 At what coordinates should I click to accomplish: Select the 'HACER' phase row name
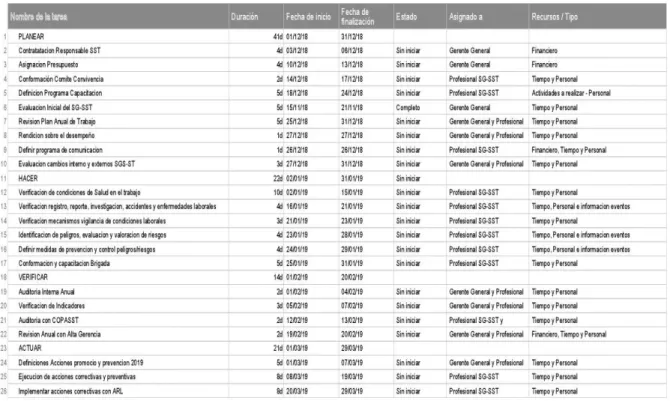[x=28, y=178]
